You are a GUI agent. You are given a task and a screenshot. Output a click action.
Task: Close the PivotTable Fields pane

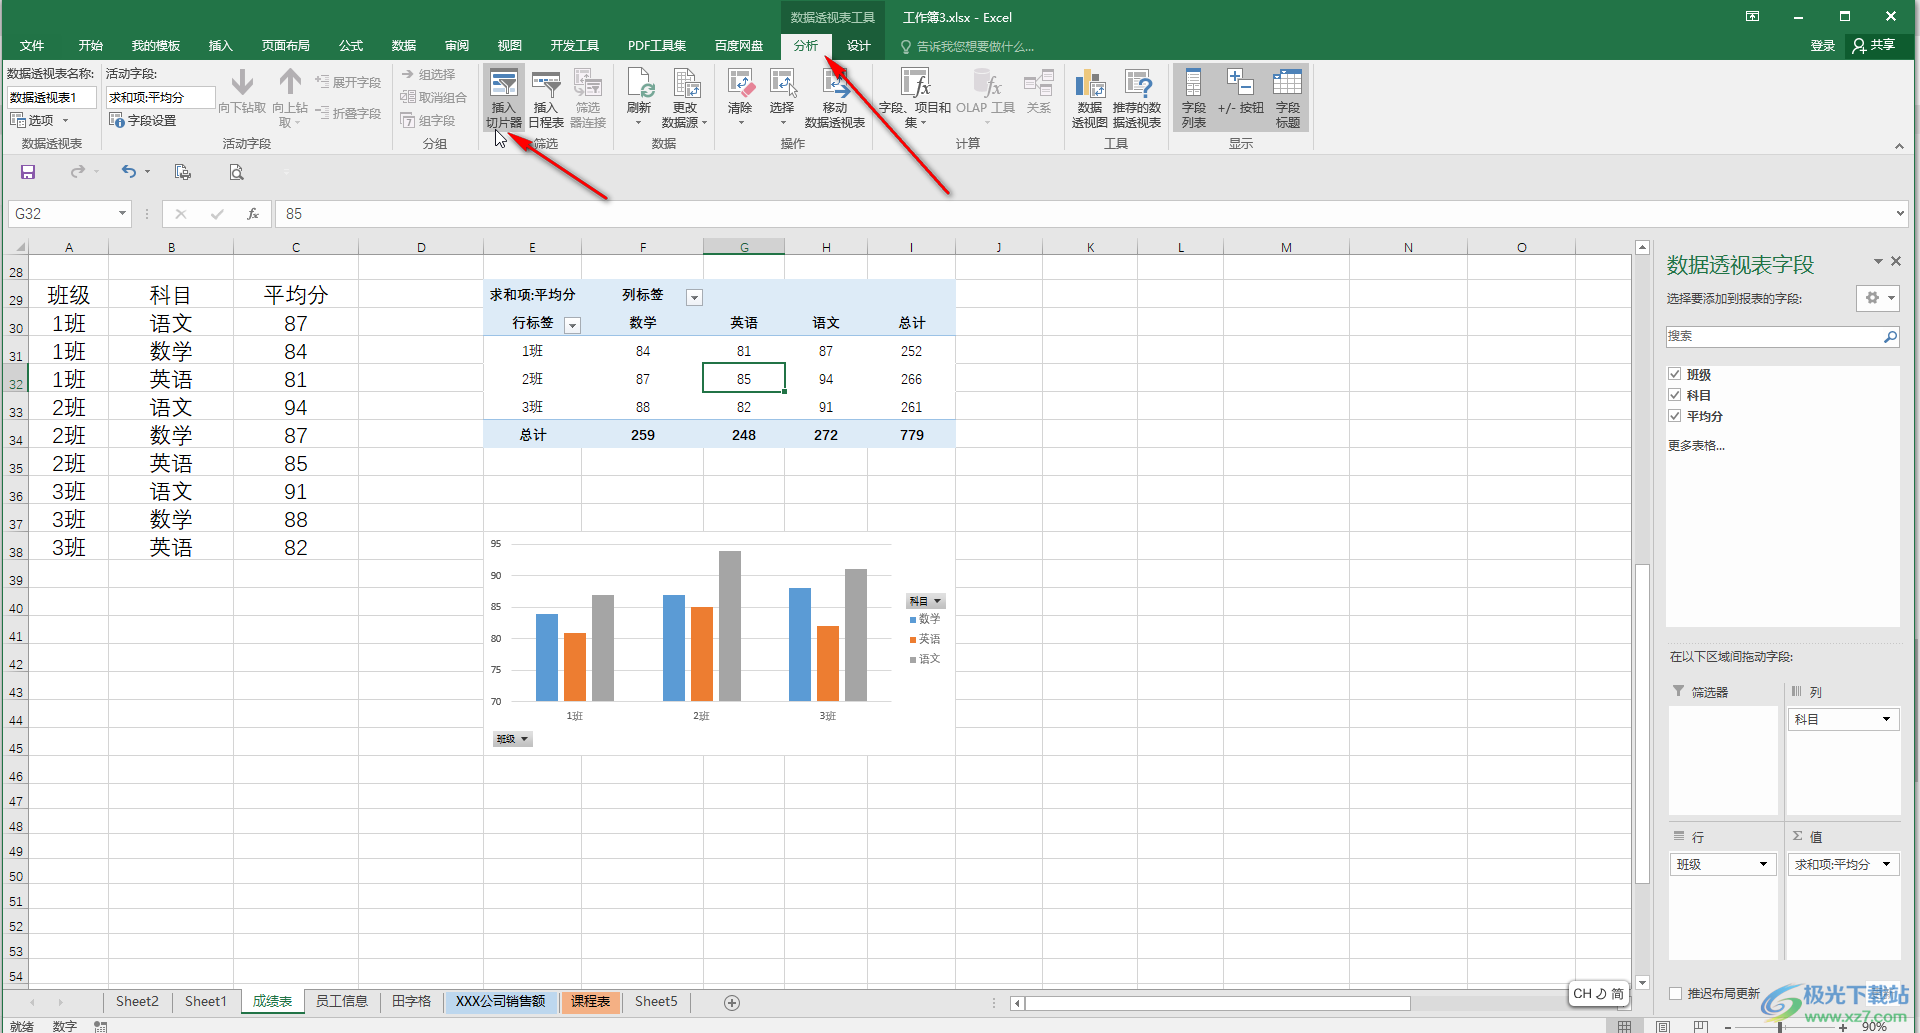coord(1896,262)
